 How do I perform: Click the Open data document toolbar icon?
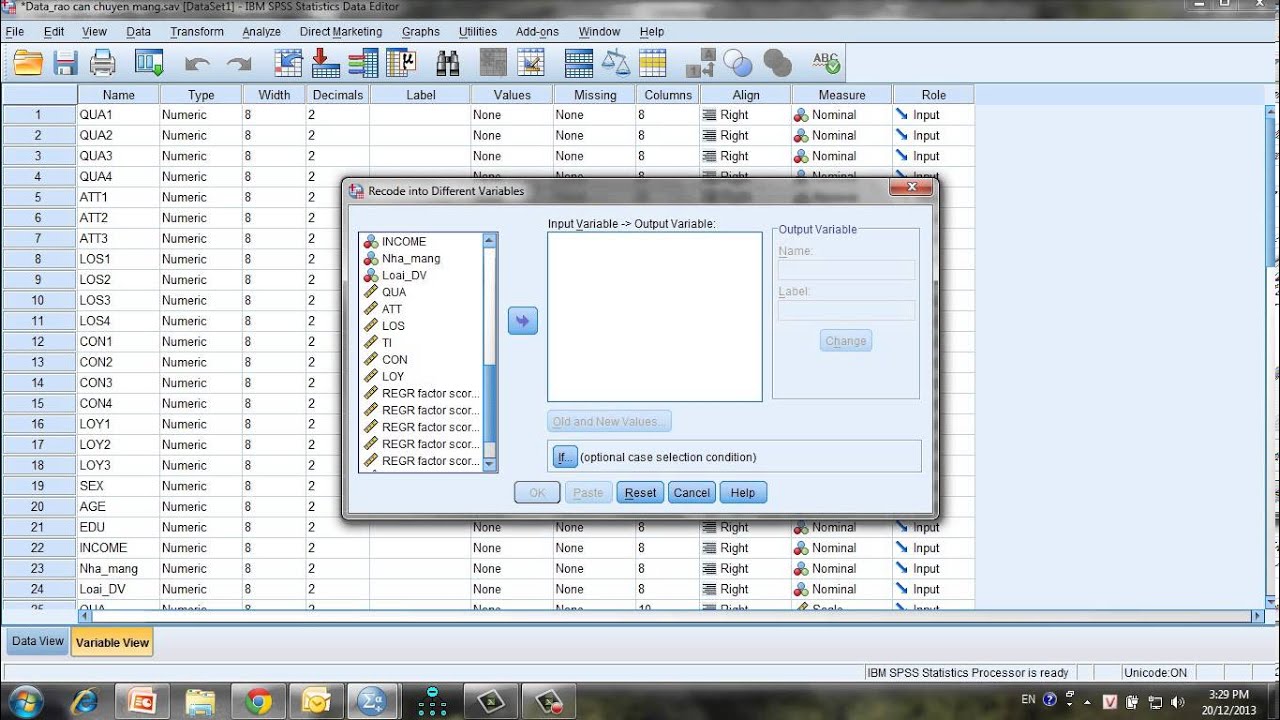coord(28,63)
